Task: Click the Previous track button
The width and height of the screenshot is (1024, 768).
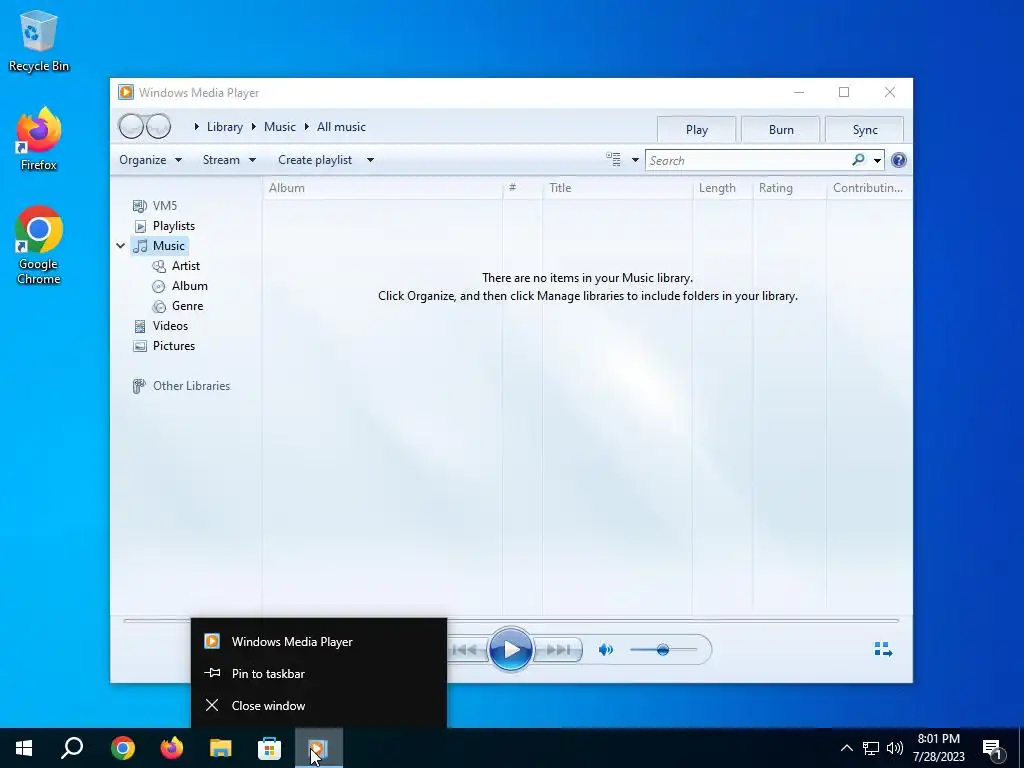Action: (x=468, y=650)
